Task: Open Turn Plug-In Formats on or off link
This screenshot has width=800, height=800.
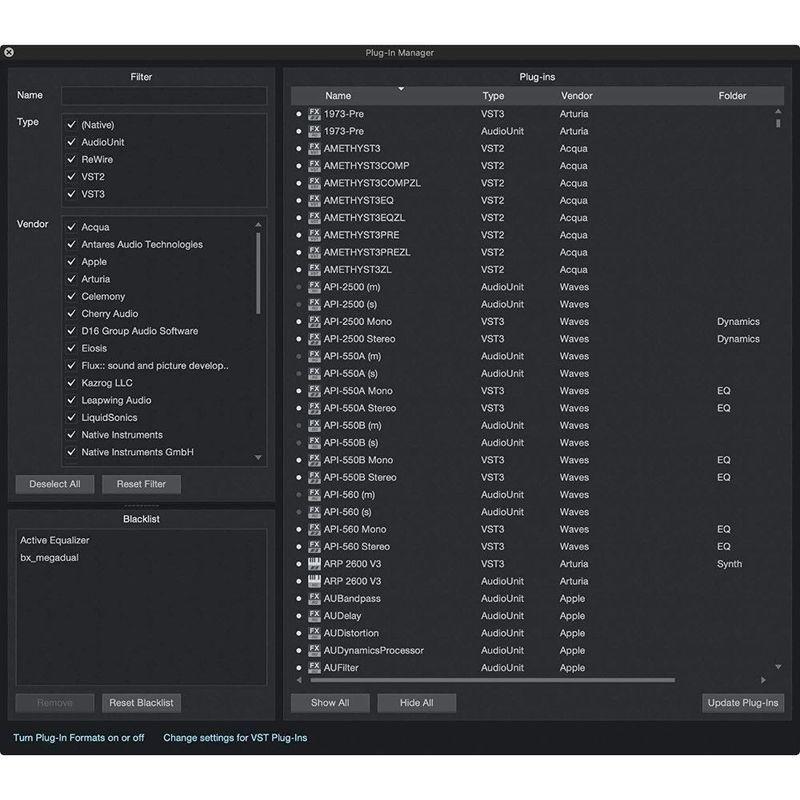Action: 79,738
